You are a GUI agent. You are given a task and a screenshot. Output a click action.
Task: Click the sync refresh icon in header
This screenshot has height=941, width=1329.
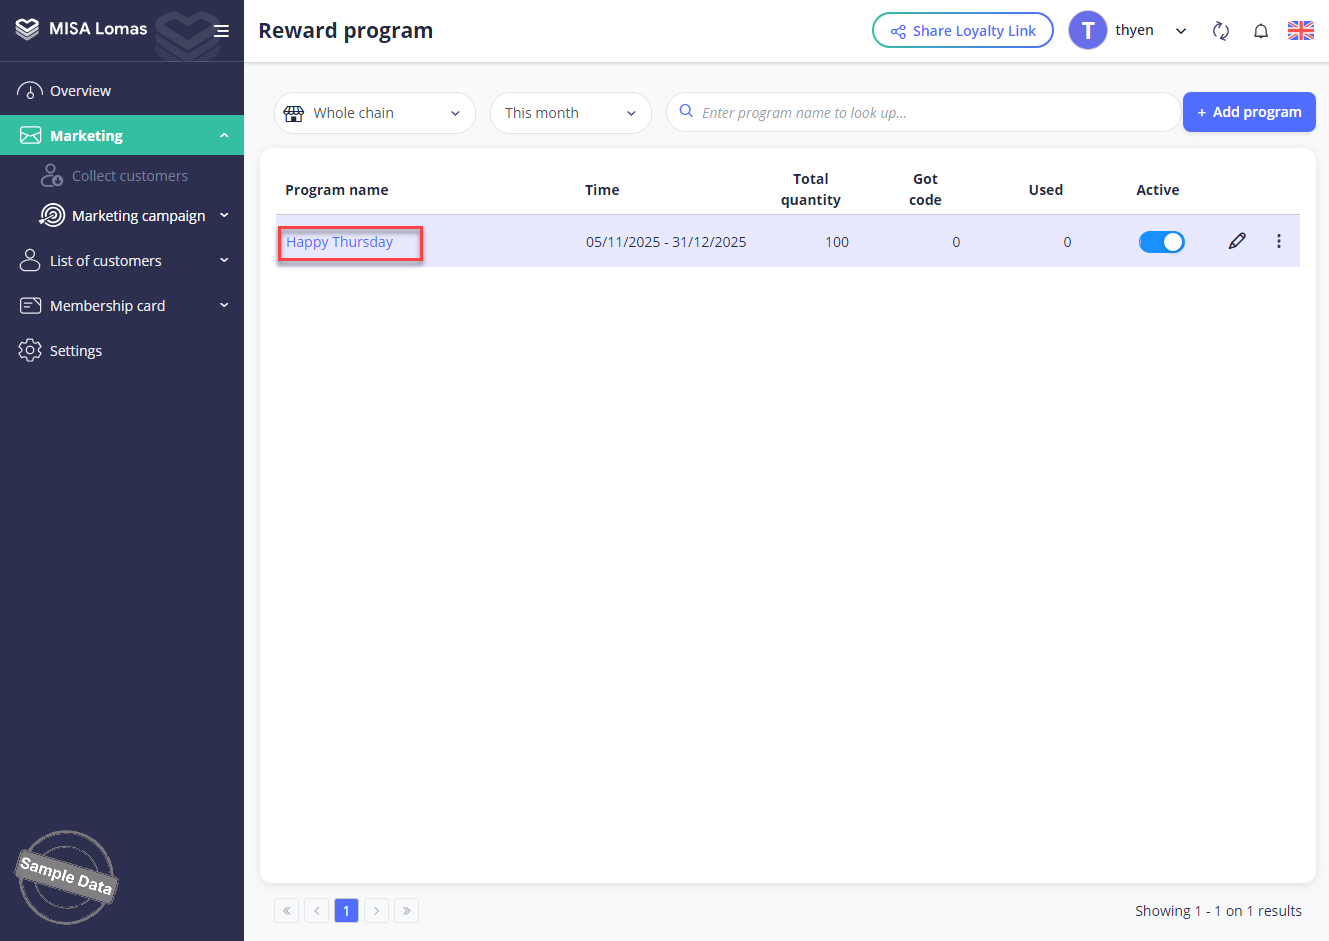(x=1220, y=31)
